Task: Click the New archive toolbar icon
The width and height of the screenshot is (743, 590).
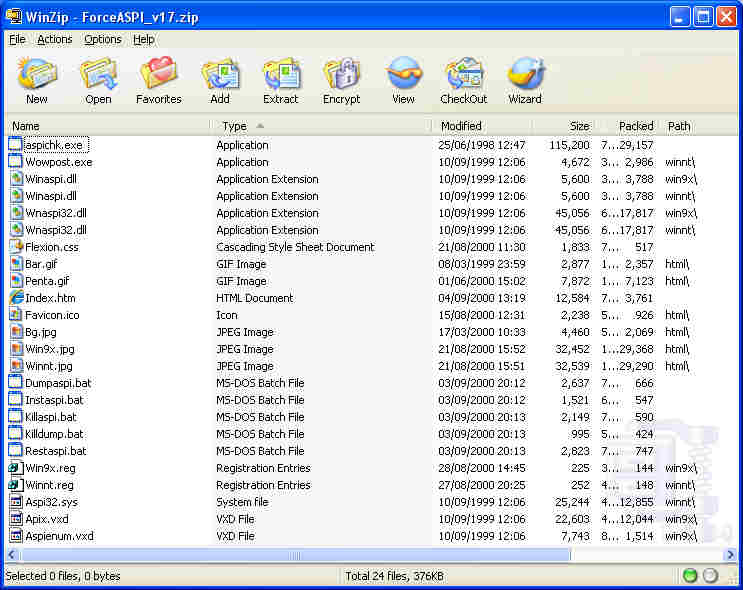Action: pyautogui.click(x=36, y=73)
